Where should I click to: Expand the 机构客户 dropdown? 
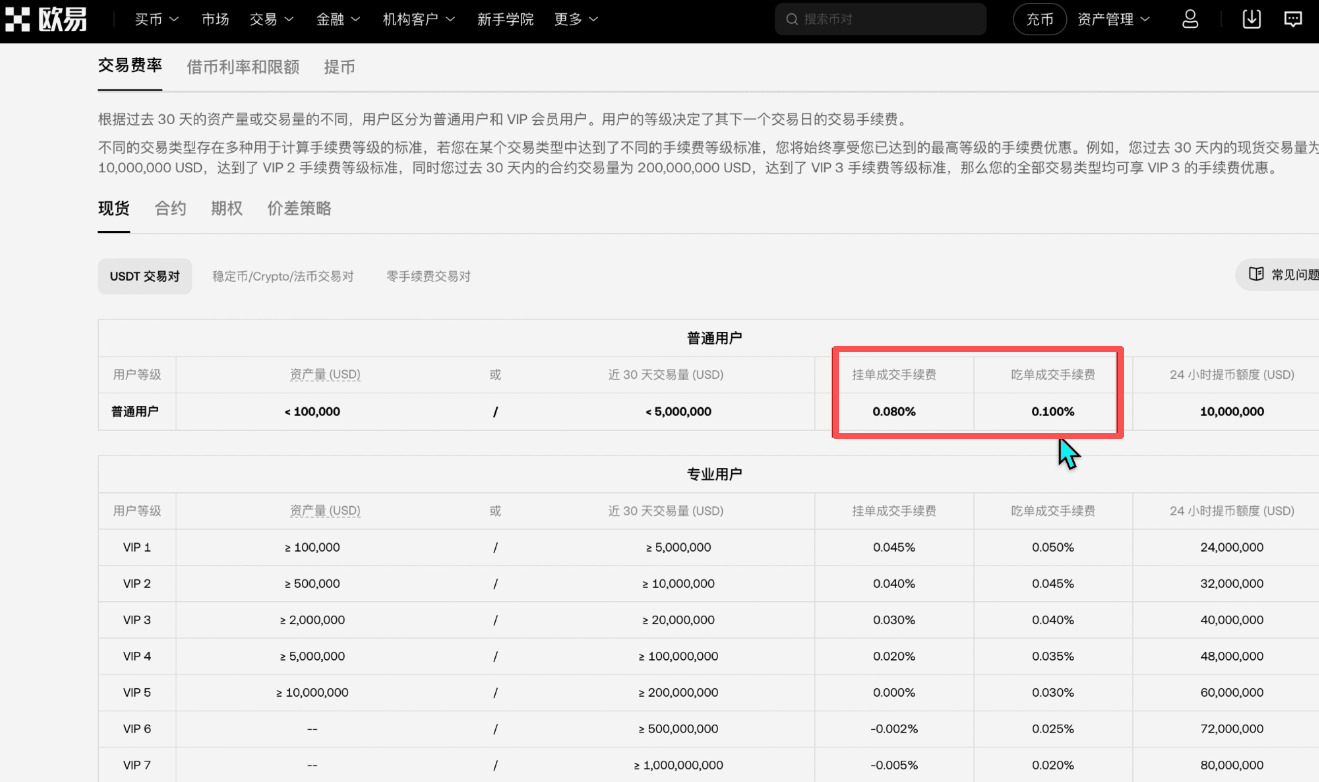(418, 18)
